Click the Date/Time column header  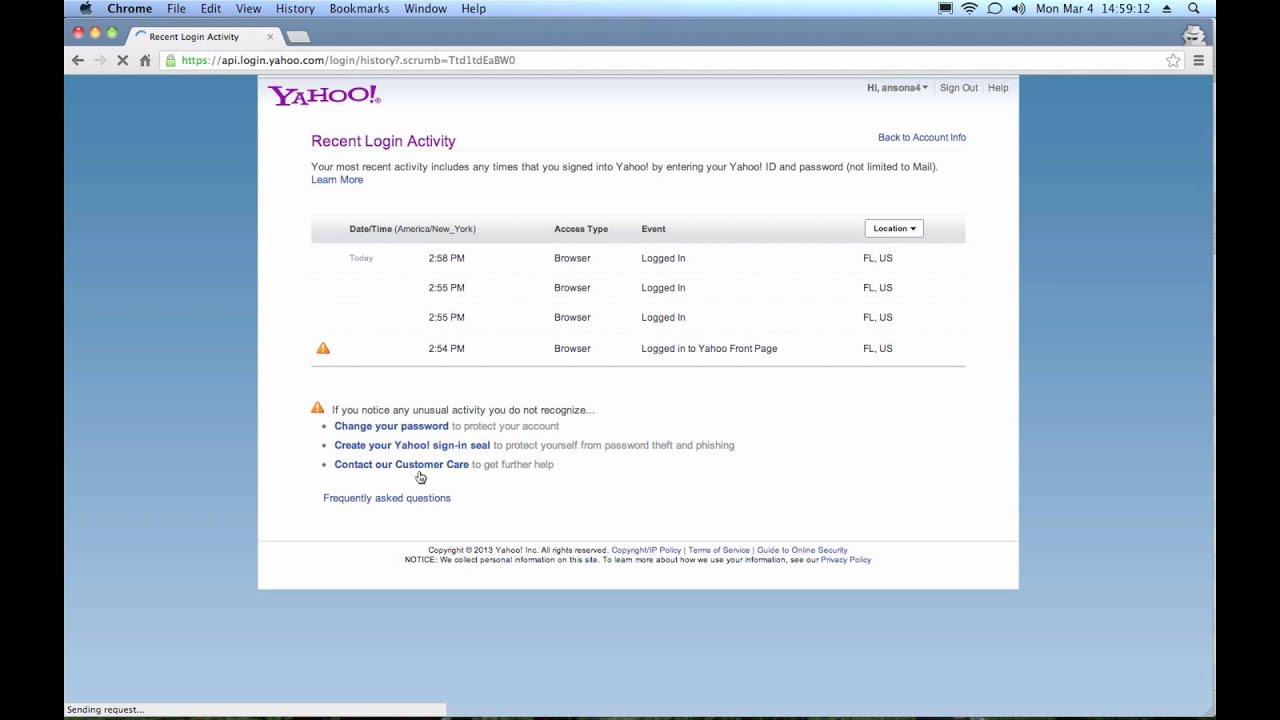point(412,229)
